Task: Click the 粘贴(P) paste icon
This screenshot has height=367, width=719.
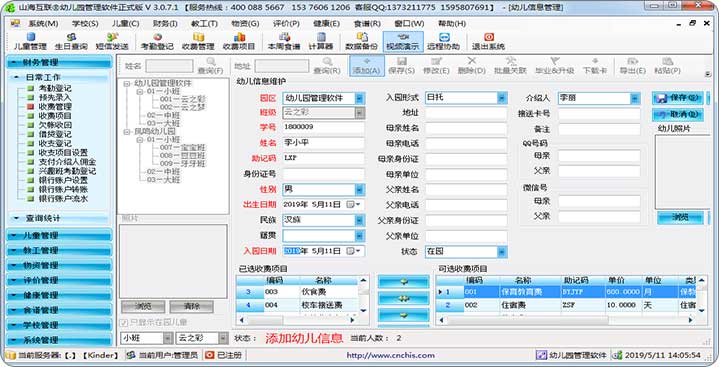Action: [x=668, y=66]
